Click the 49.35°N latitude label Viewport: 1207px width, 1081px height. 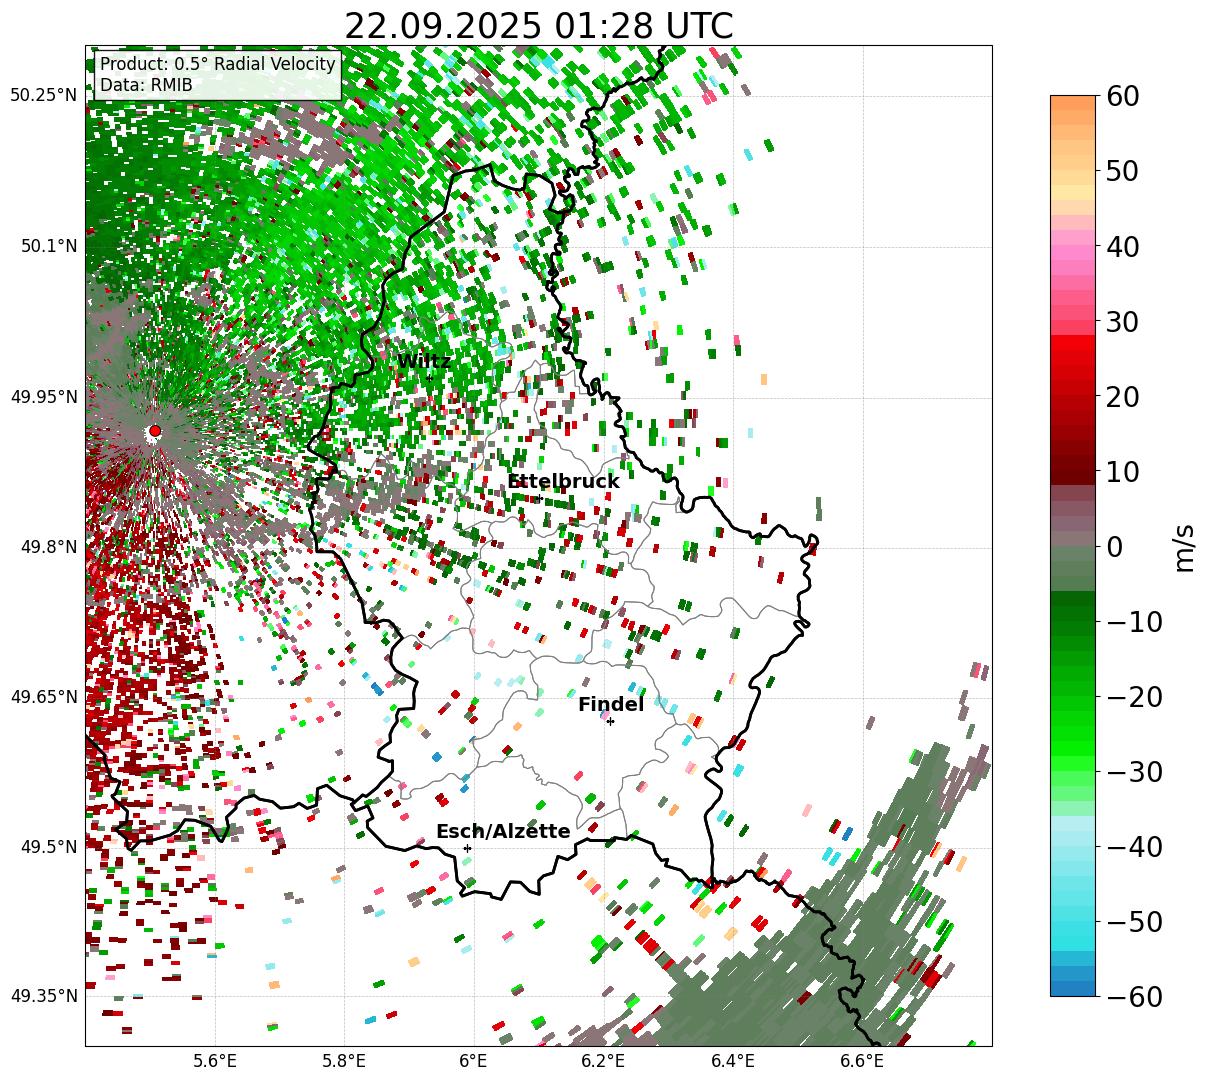pos(43,995)
